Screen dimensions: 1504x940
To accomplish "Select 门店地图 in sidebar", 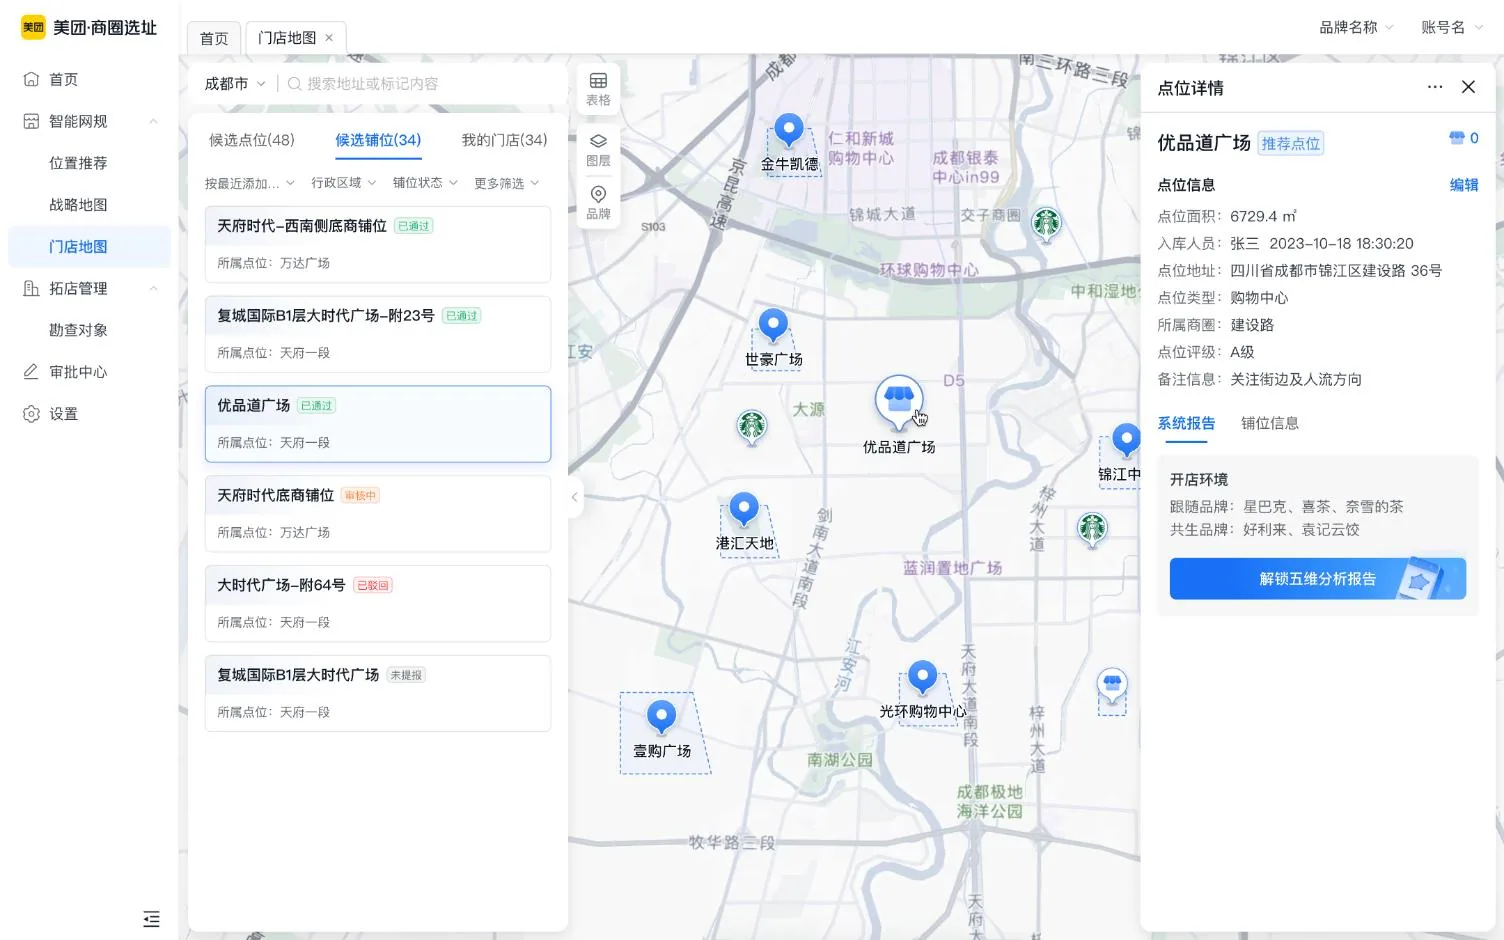I will (x=89, y=247).
